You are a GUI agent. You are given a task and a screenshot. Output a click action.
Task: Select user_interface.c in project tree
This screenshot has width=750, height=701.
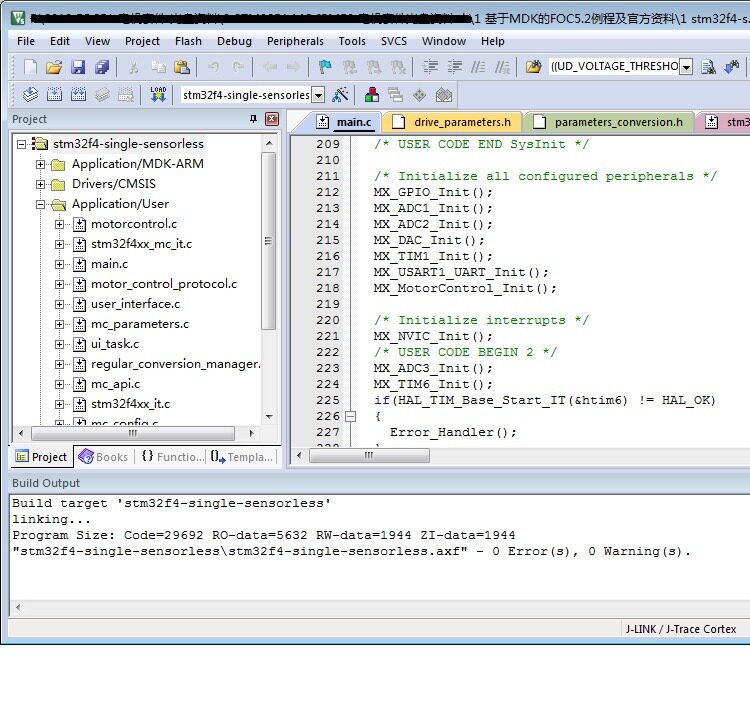tap(135, 304)
